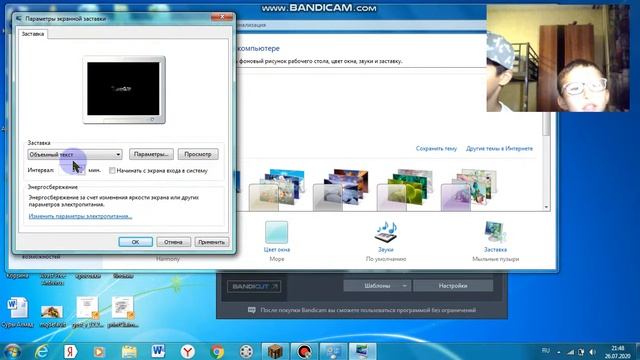This screenshot has width=640, height=360.
Task: Open the third desktop document file
Action: click(87, 313)
